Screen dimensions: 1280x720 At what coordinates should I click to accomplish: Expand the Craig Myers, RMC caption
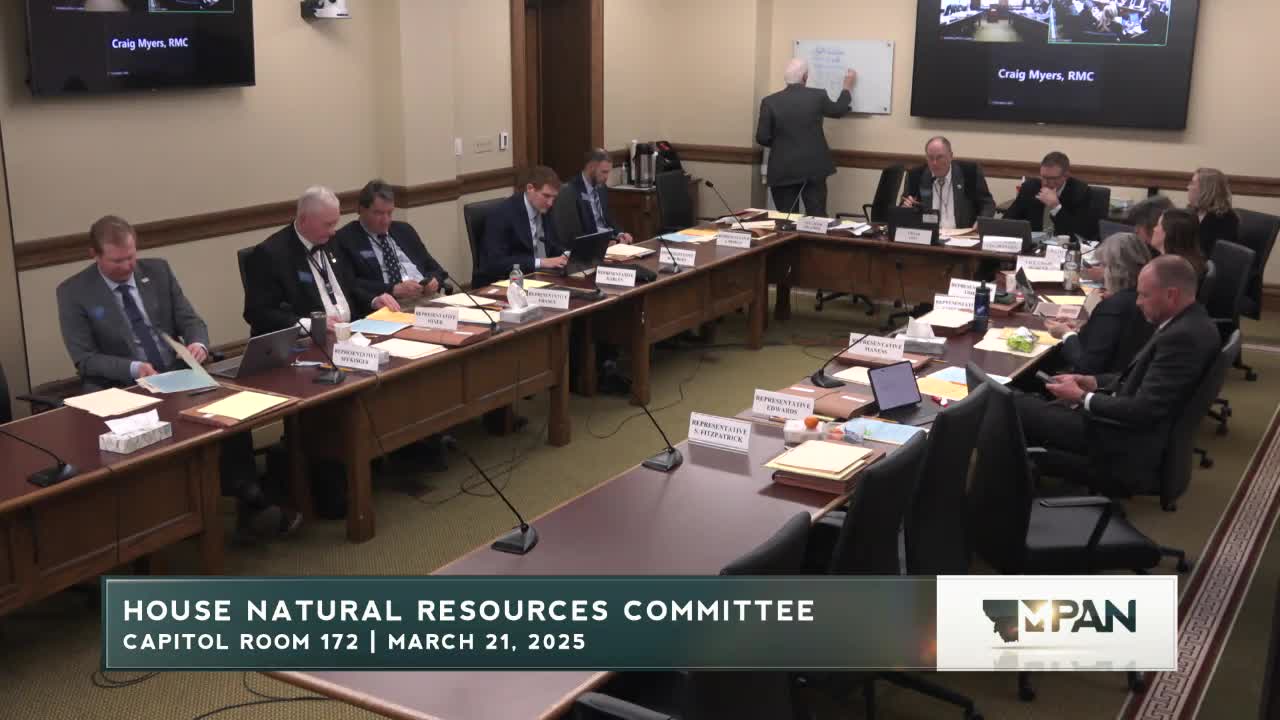pyautogui.click(x=1044, y=73)
